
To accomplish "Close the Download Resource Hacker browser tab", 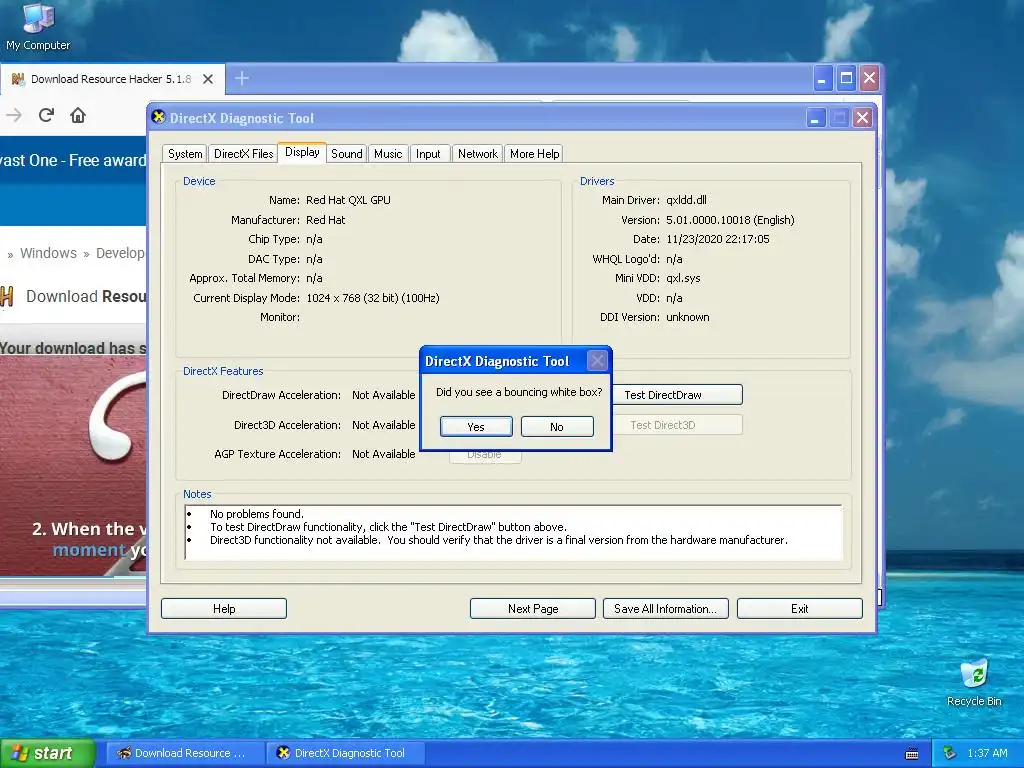I will tap(208, 79).
